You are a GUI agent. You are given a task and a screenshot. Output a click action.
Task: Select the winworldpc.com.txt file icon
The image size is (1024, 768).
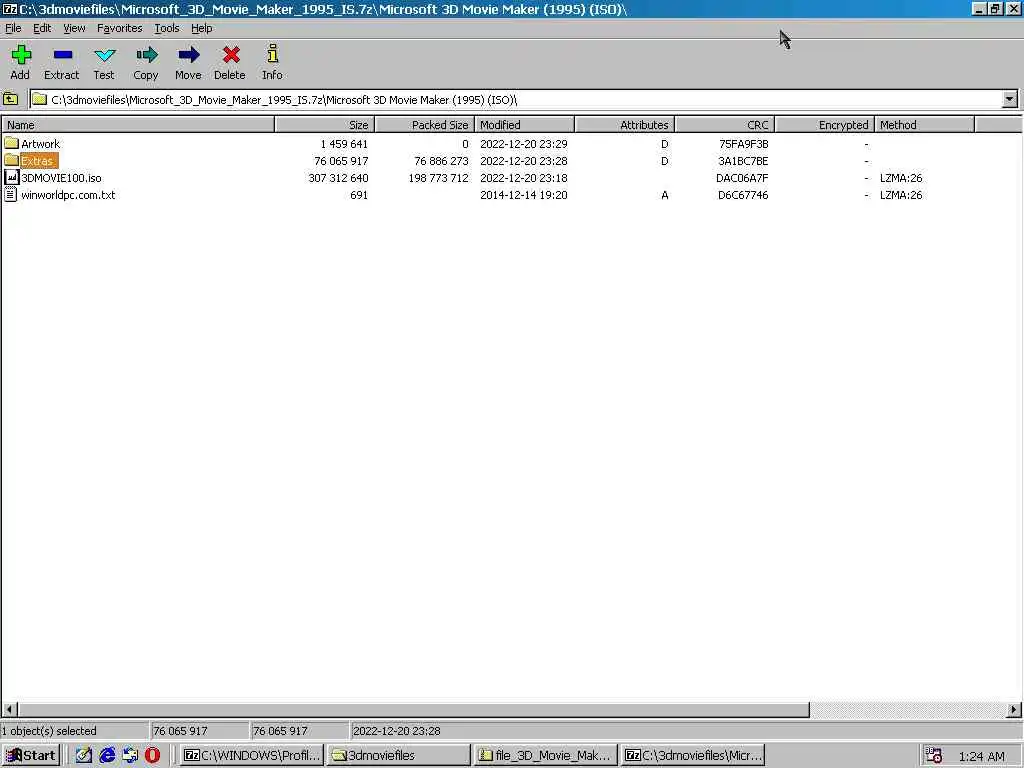click(11, 195)
